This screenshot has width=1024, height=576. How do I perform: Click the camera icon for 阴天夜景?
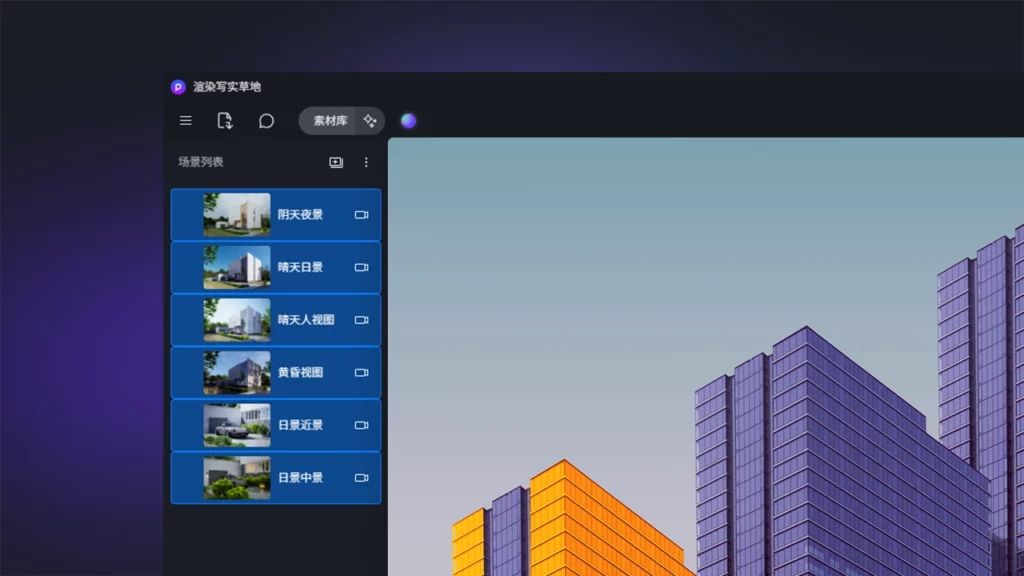coord(361,215)
